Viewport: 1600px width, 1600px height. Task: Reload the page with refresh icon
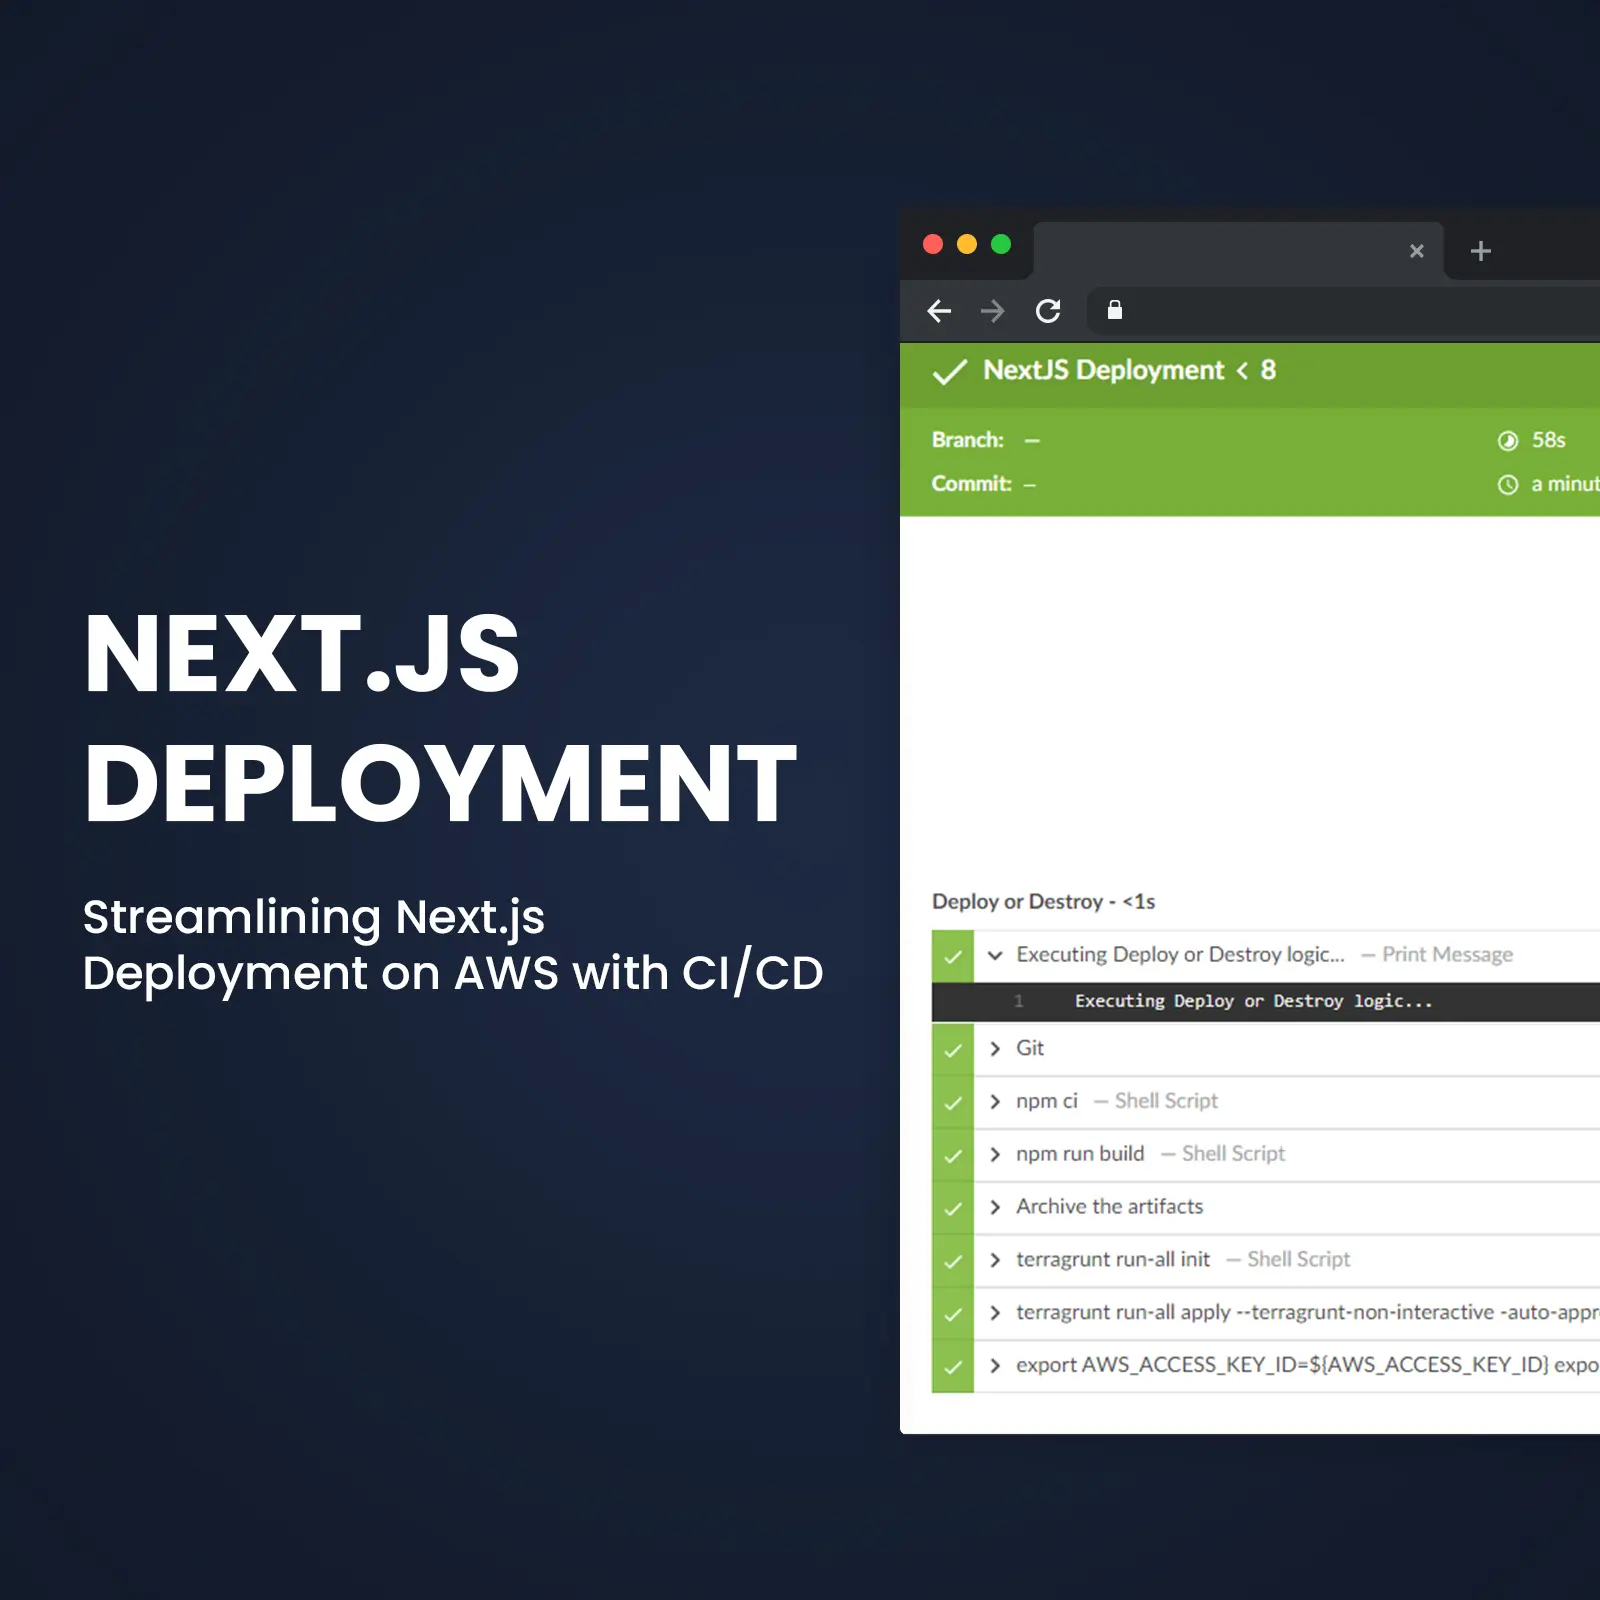(x=1047, y=311)
